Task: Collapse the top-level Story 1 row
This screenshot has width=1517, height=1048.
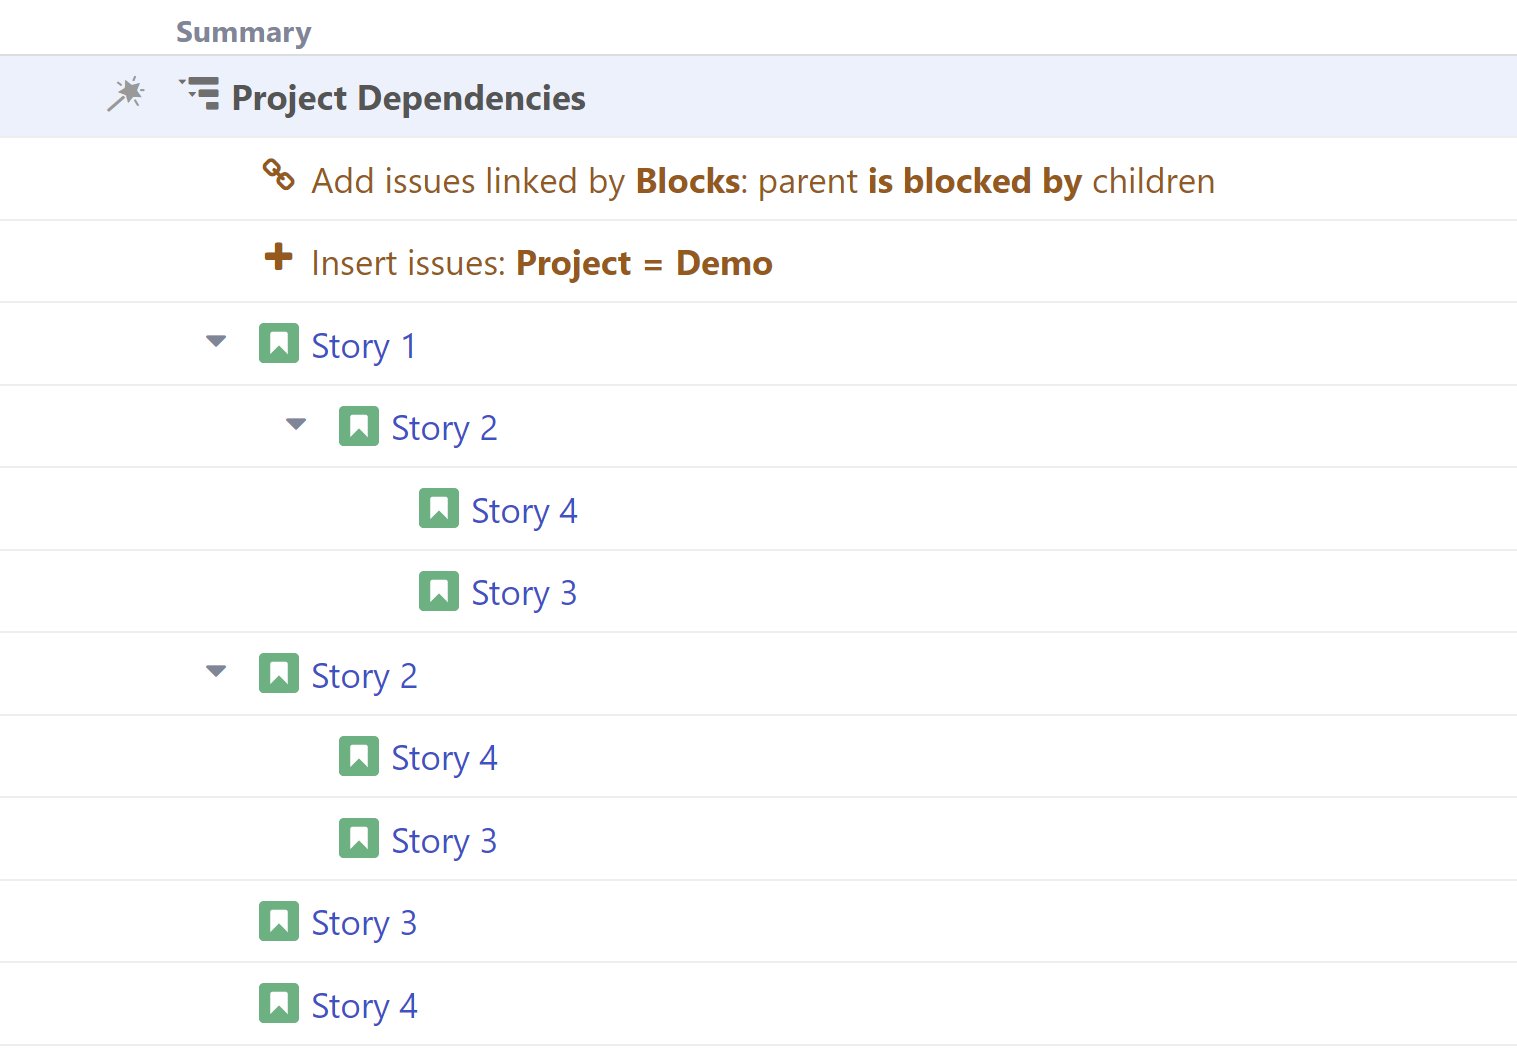Action: tap(216, 342)
